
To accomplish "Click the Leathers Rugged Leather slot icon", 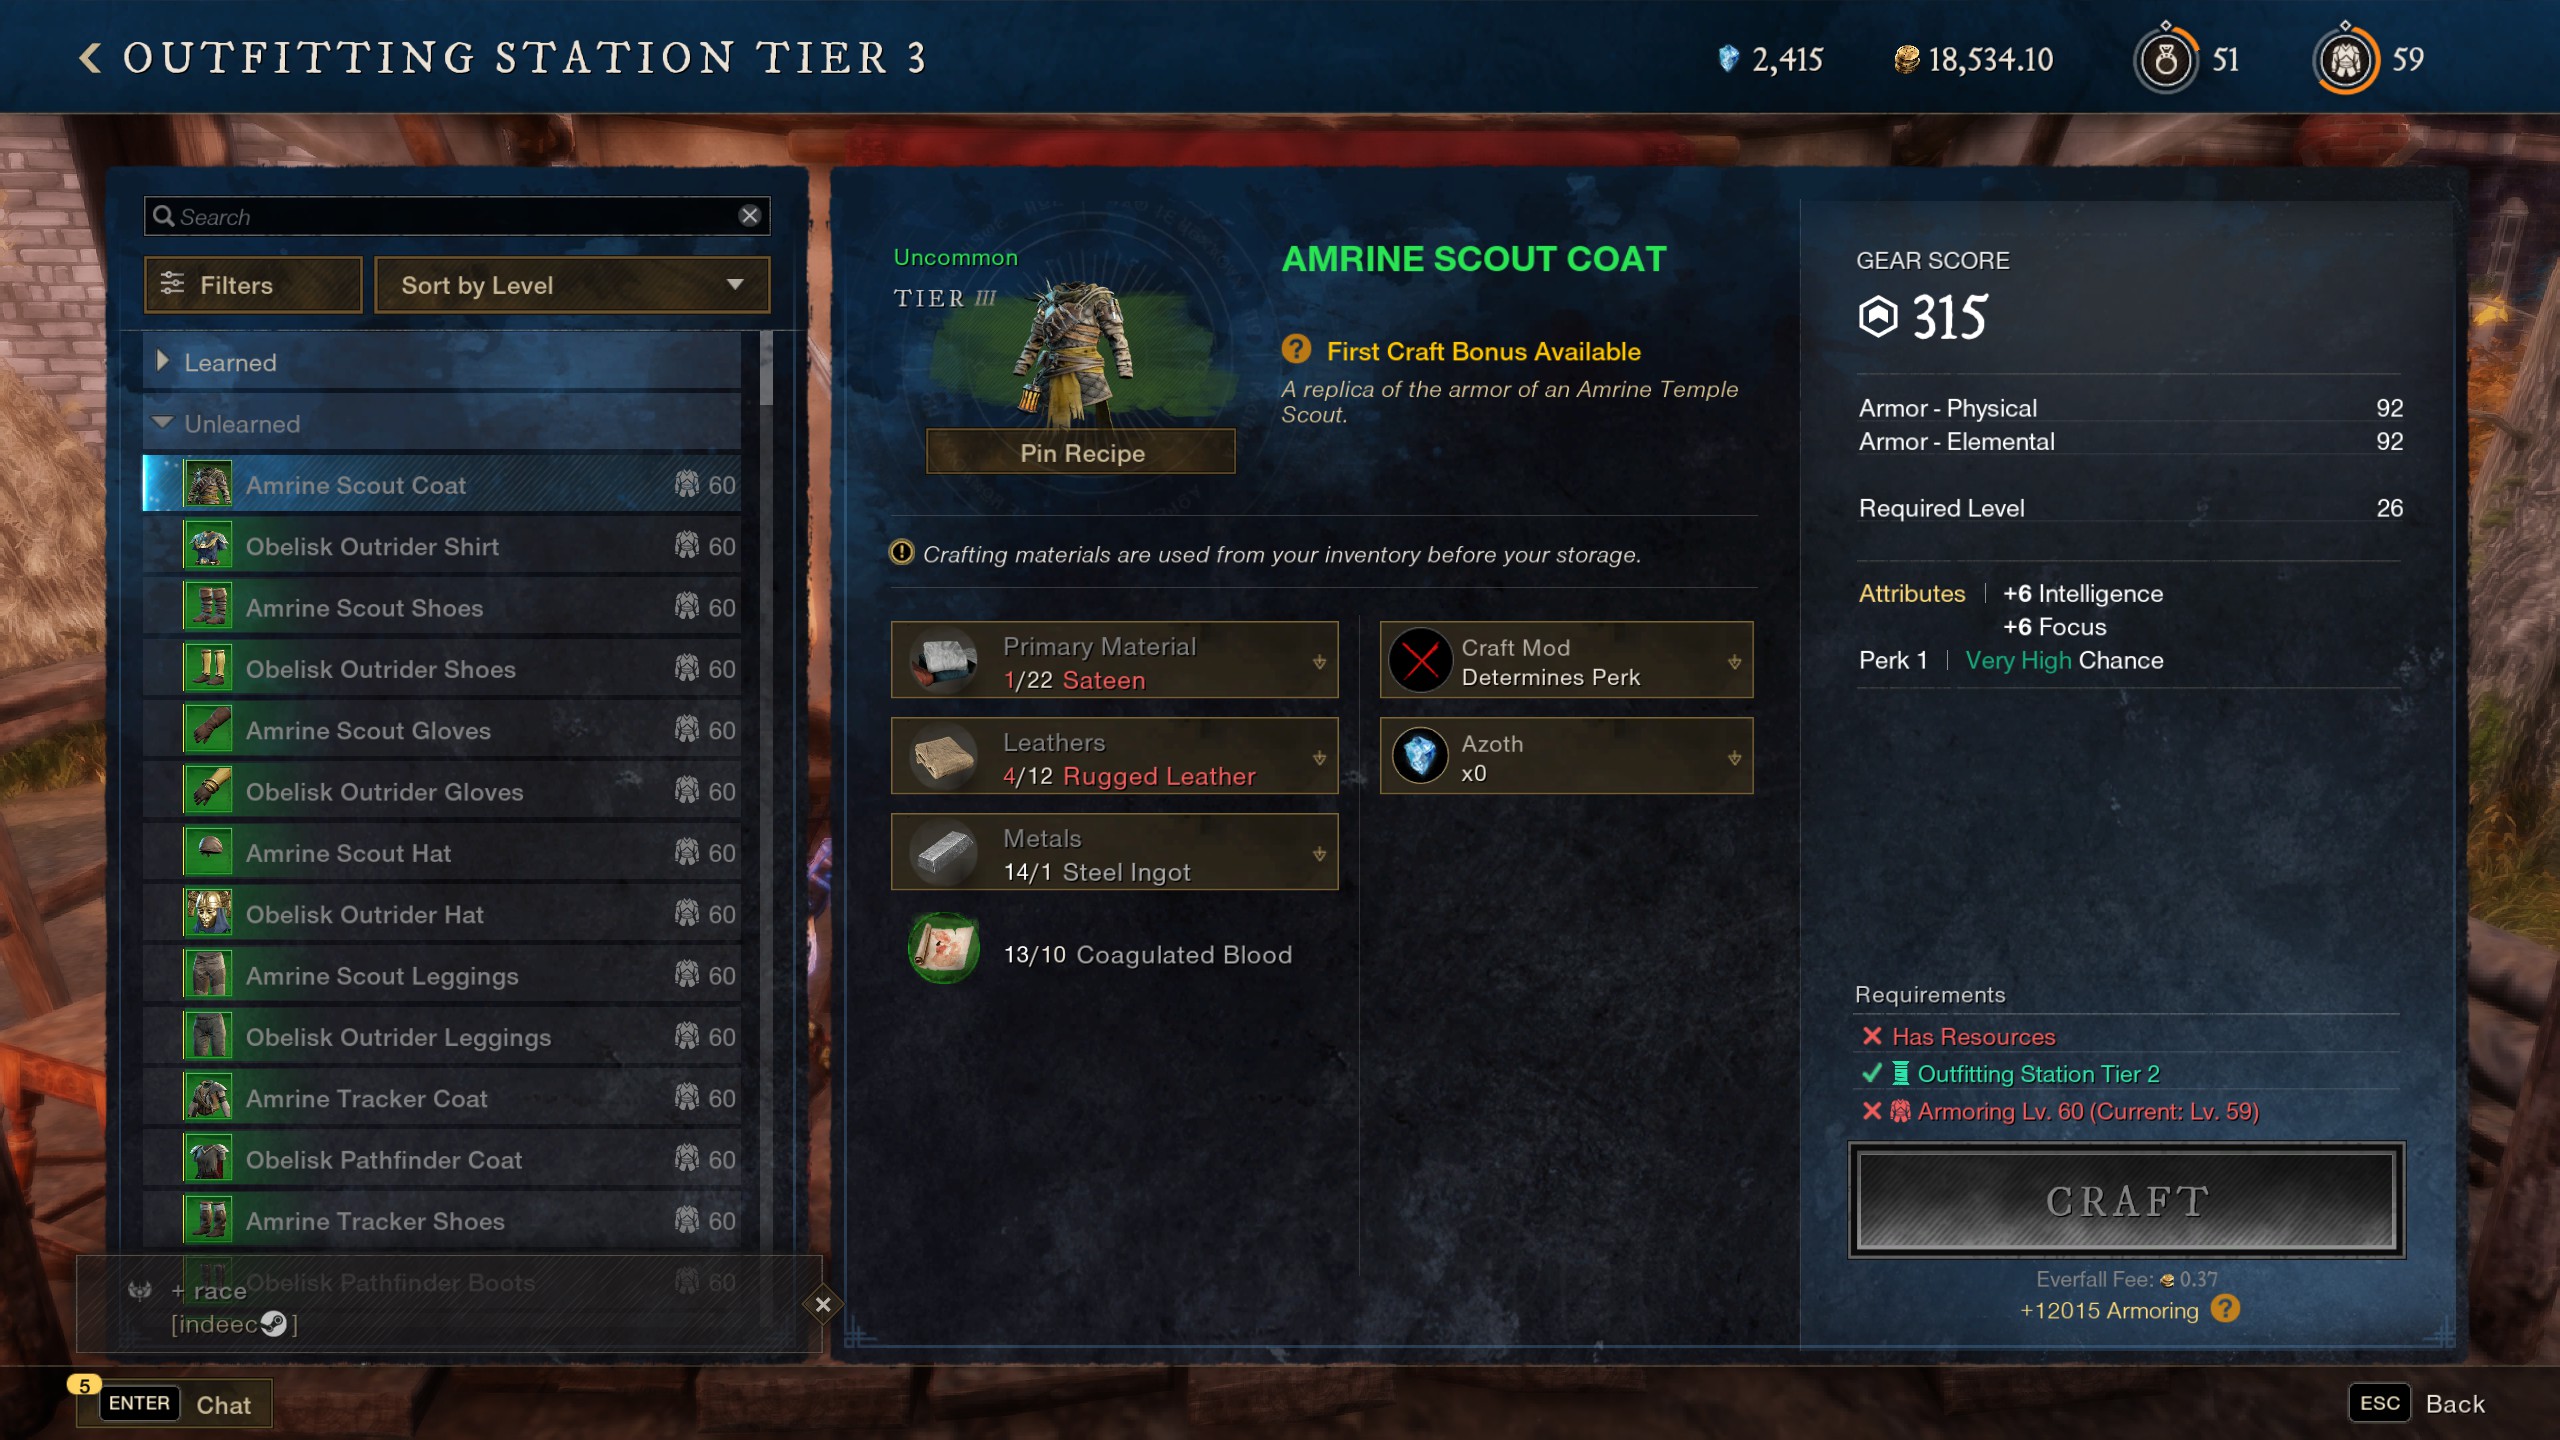I will click(944, 760).
